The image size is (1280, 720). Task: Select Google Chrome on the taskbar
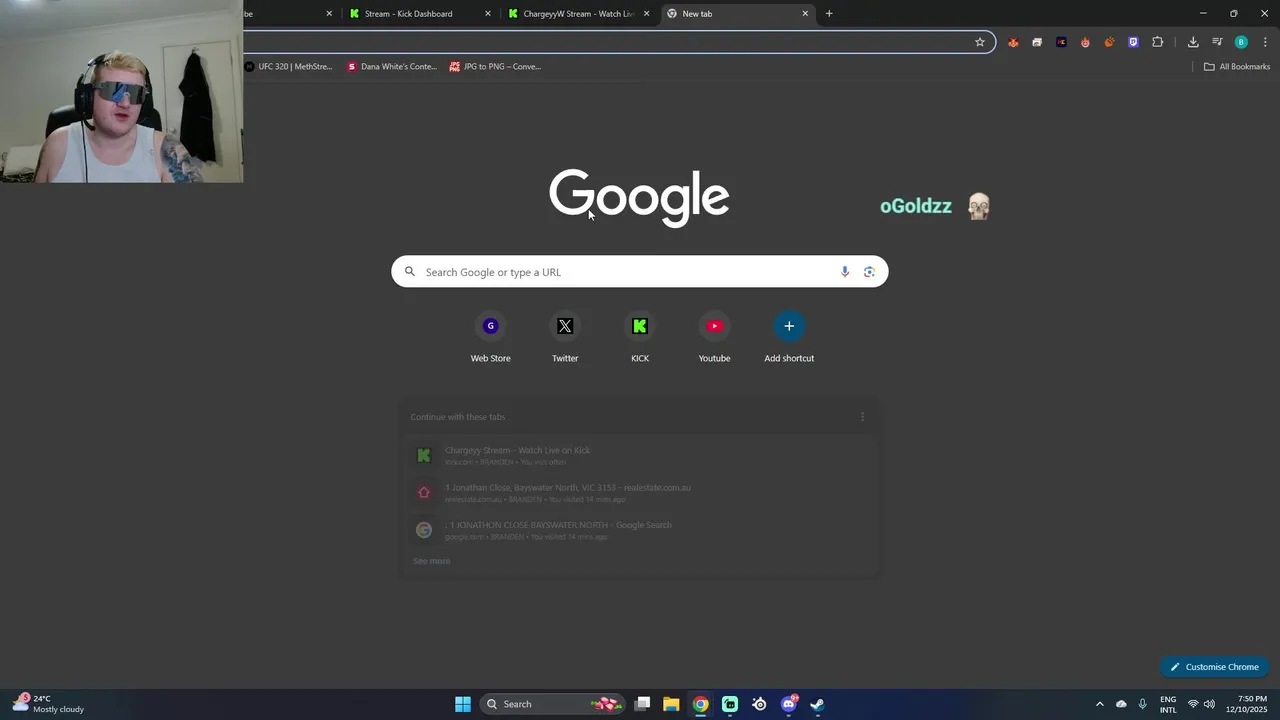[701, 704]
